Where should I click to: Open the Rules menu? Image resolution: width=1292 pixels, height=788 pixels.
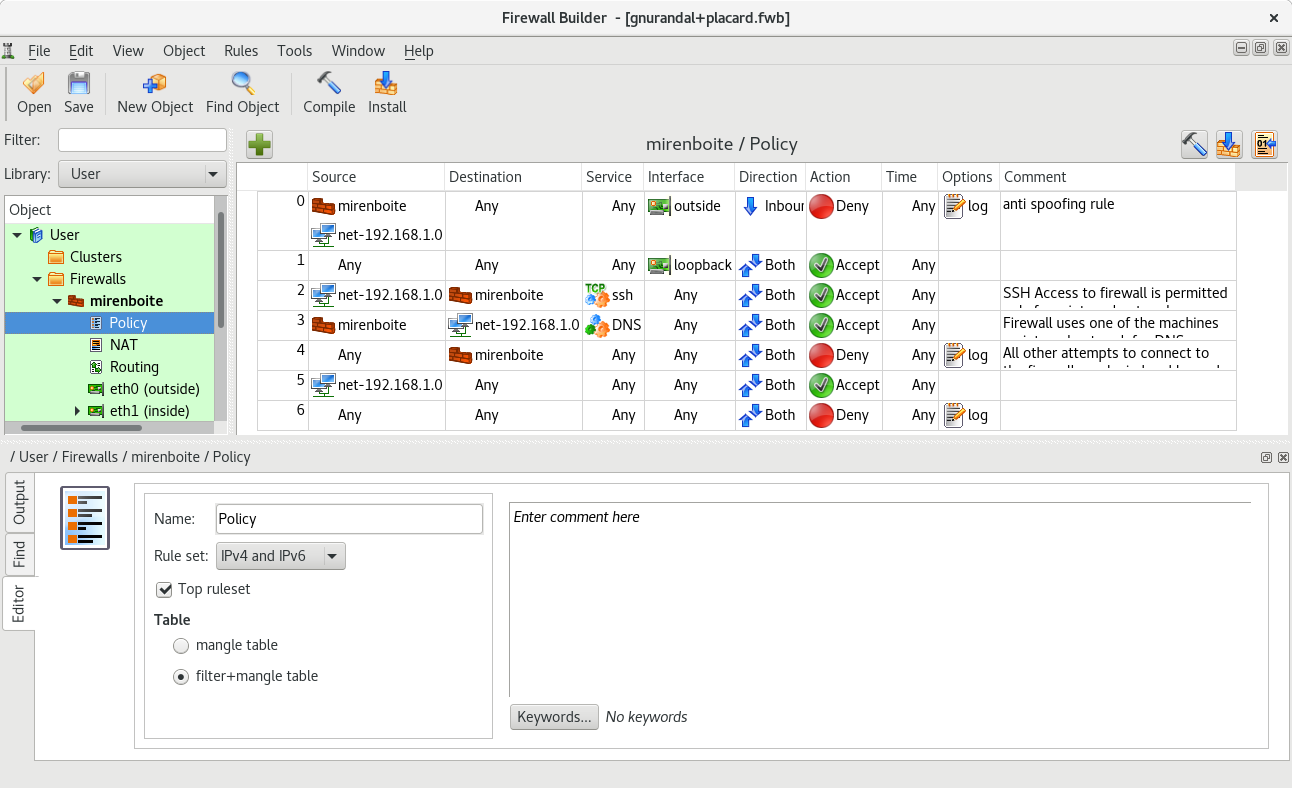click(x=240, y=51)
